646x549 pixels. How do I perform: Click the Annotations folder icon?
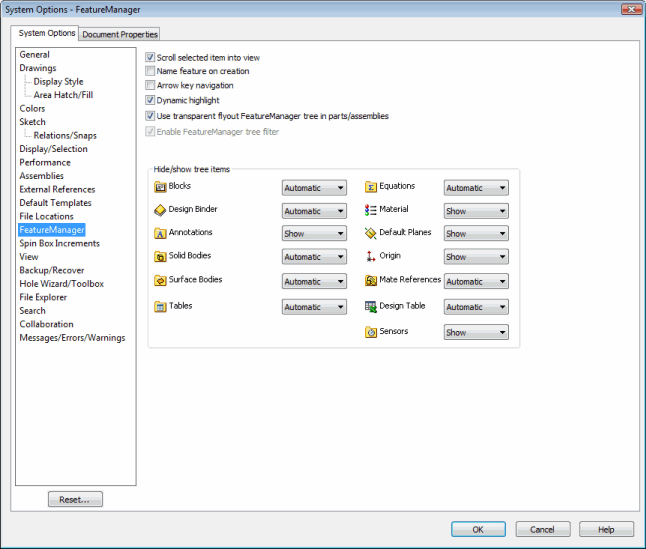(160, 234)
